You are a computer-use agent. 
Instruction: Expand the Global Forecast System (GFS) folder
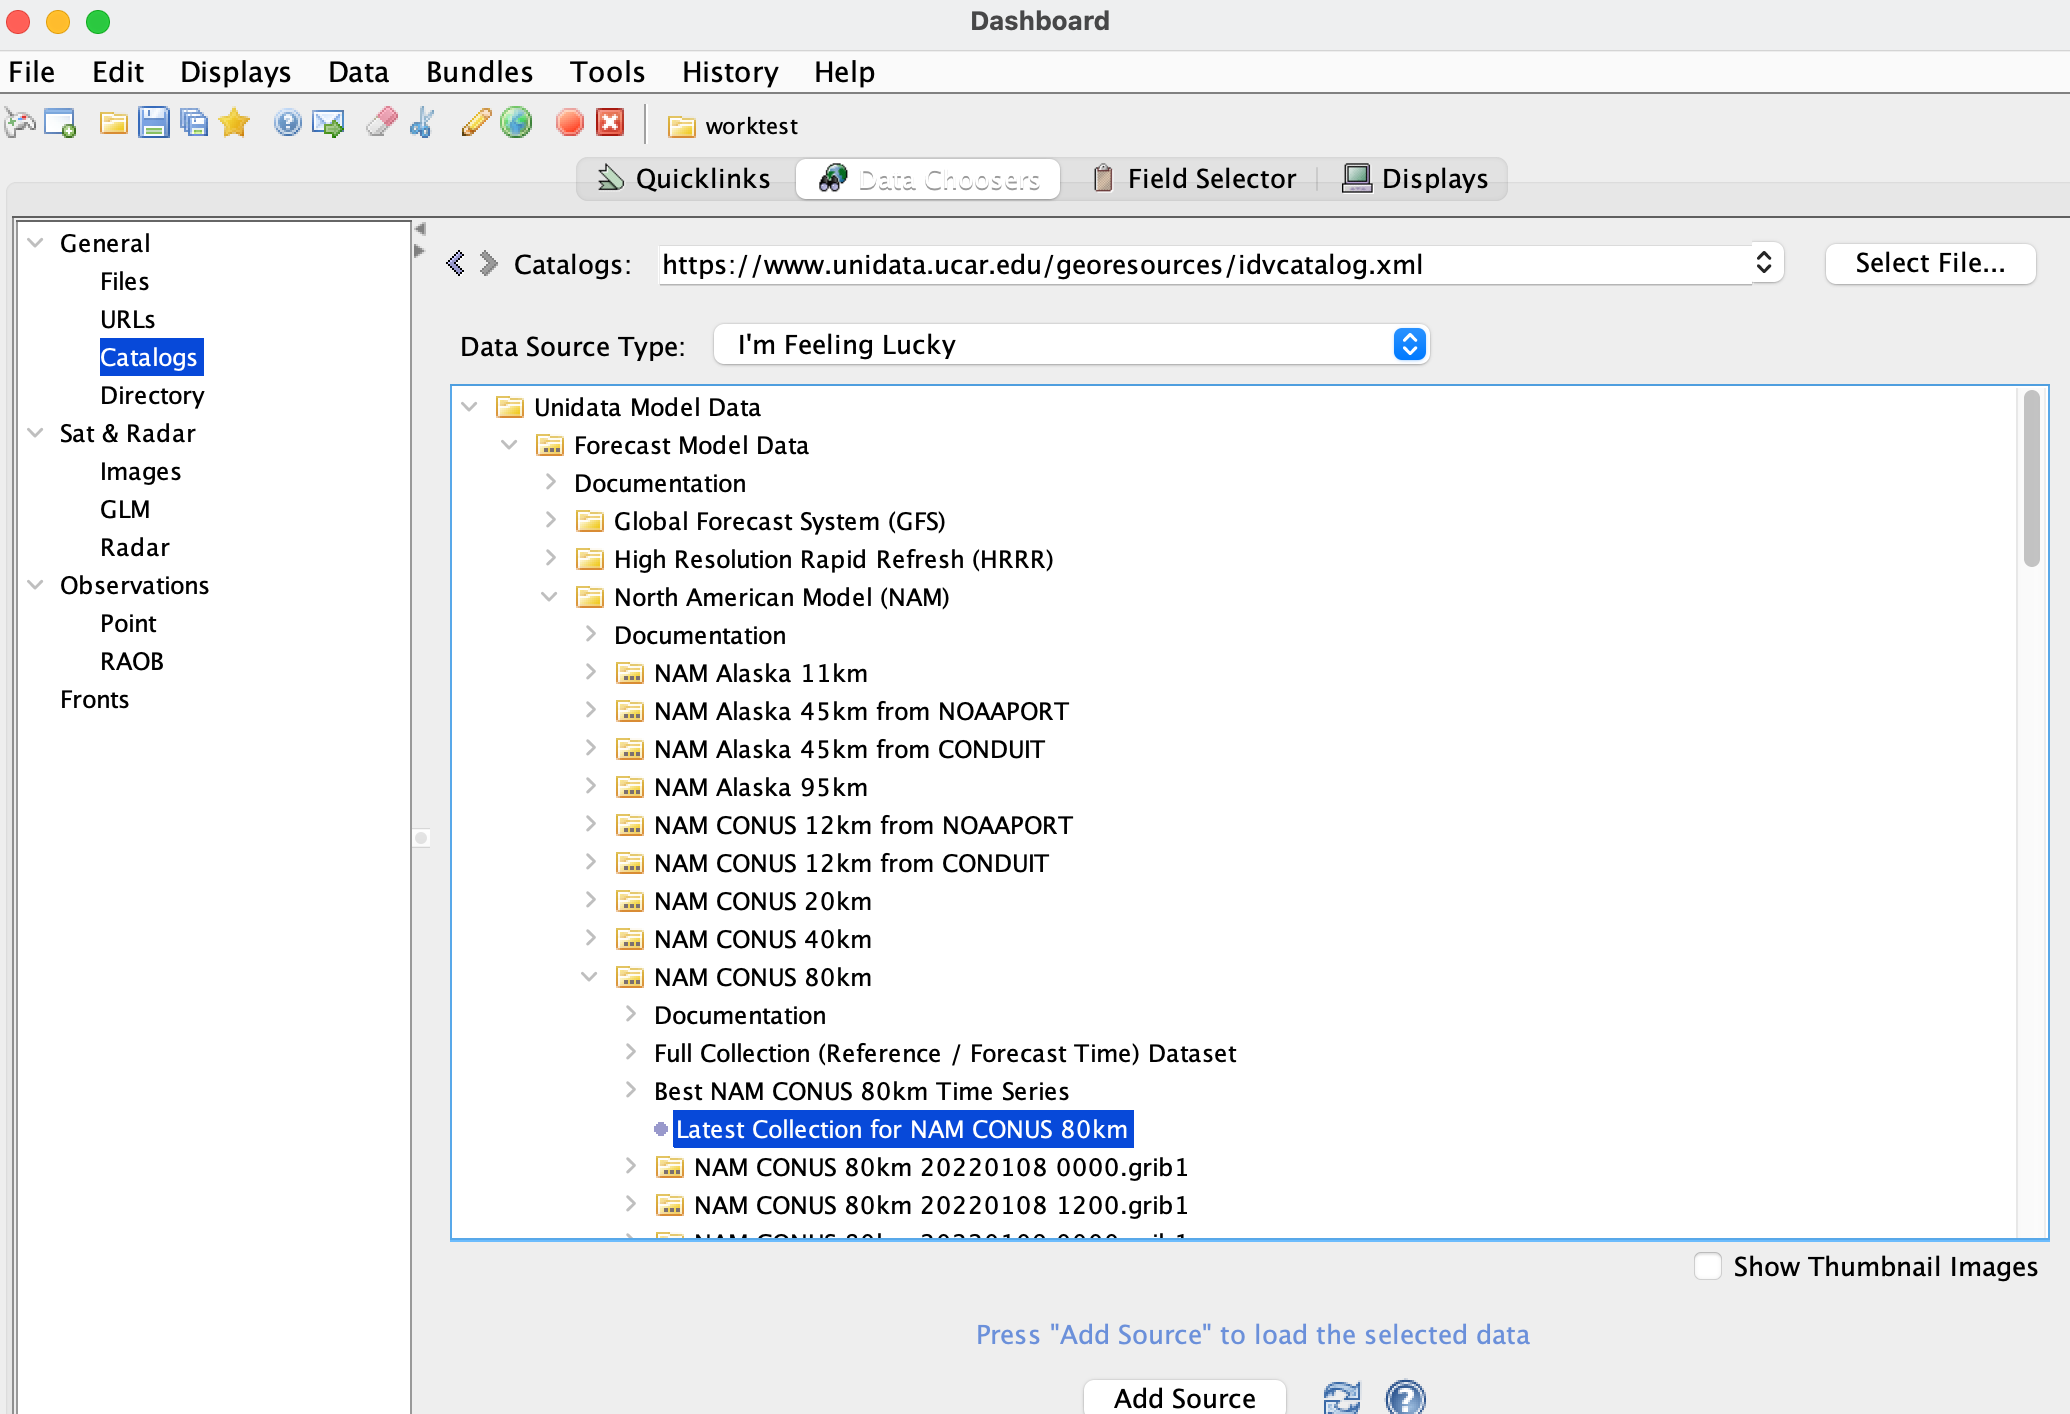click(550, 521)
